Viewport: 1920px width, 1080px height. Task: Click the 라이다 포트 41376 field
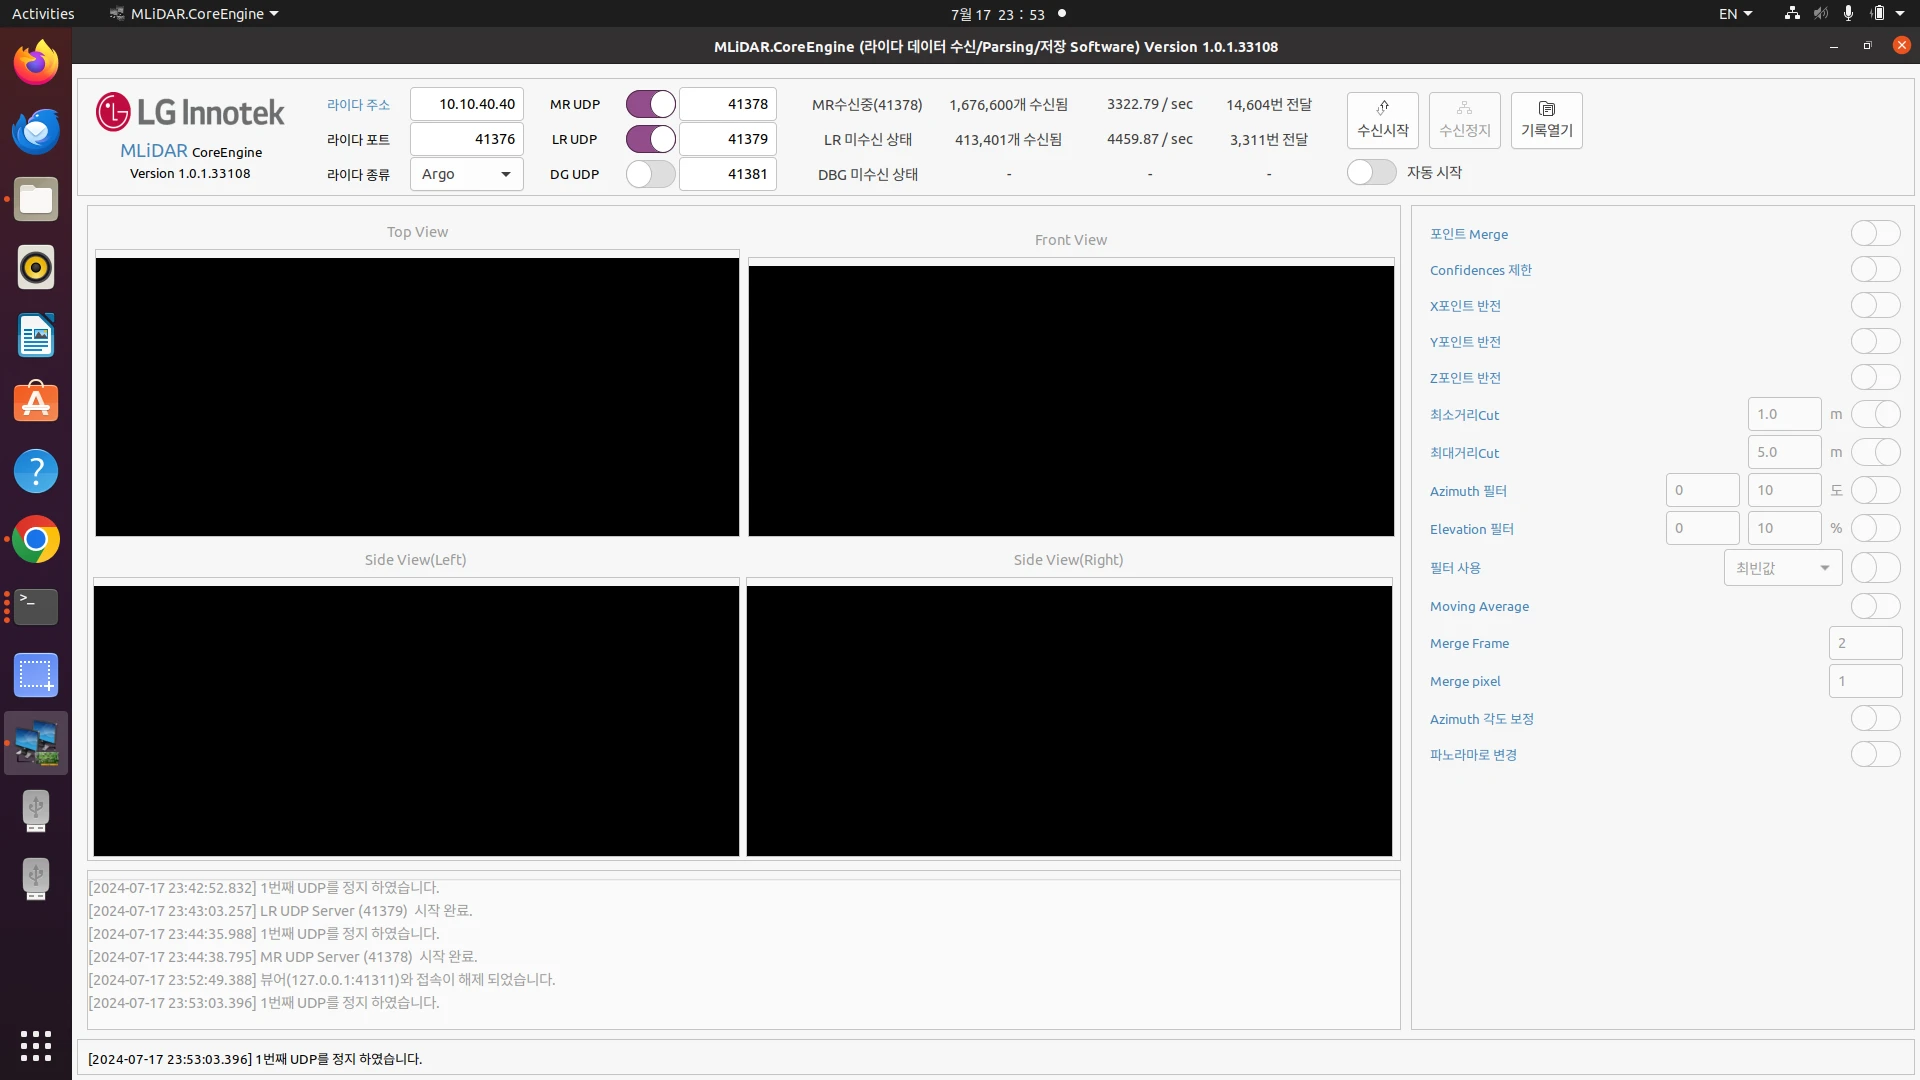[466, 139]
